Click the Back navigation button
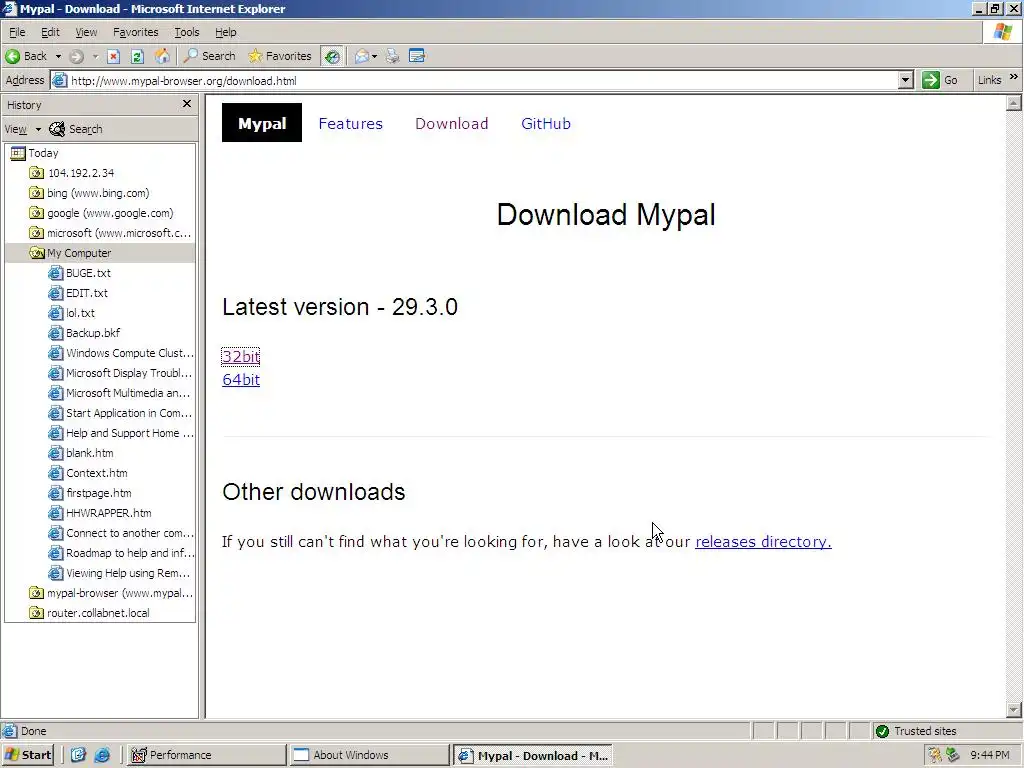The width and height of the screenshot is (1024, 768). coord(26,56)
